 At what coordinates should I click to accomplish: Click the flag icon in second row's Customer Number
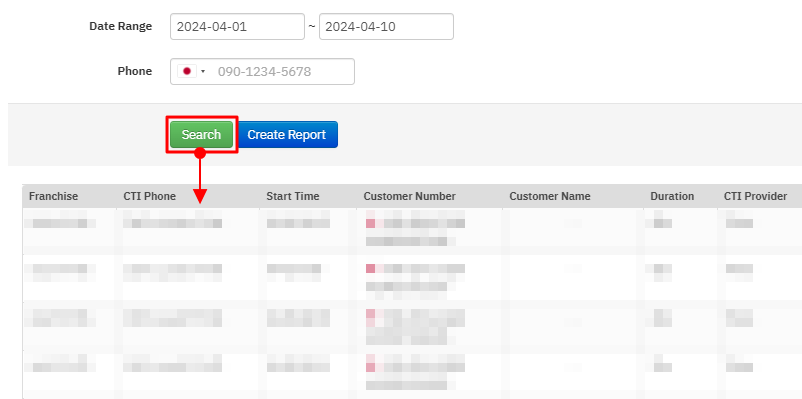(371, 269)
